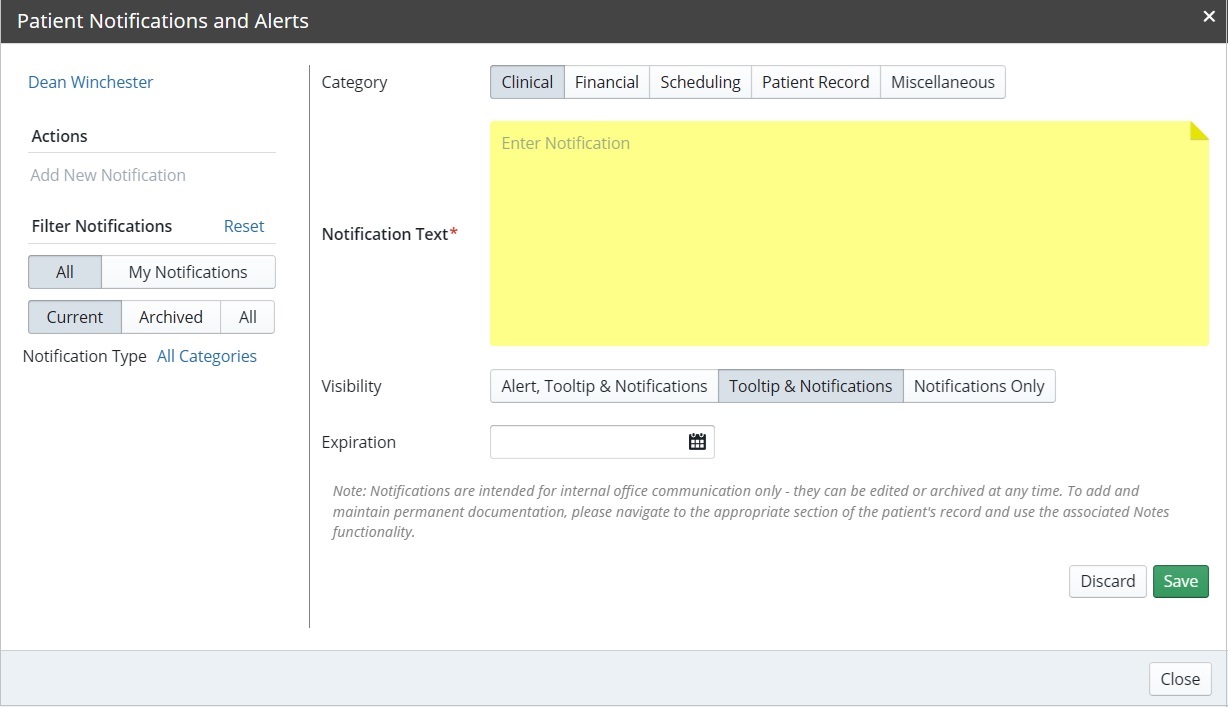This screenshot has height=707, width=1228.
Task: Select the Financial category
Action: [x=607, y=82]
